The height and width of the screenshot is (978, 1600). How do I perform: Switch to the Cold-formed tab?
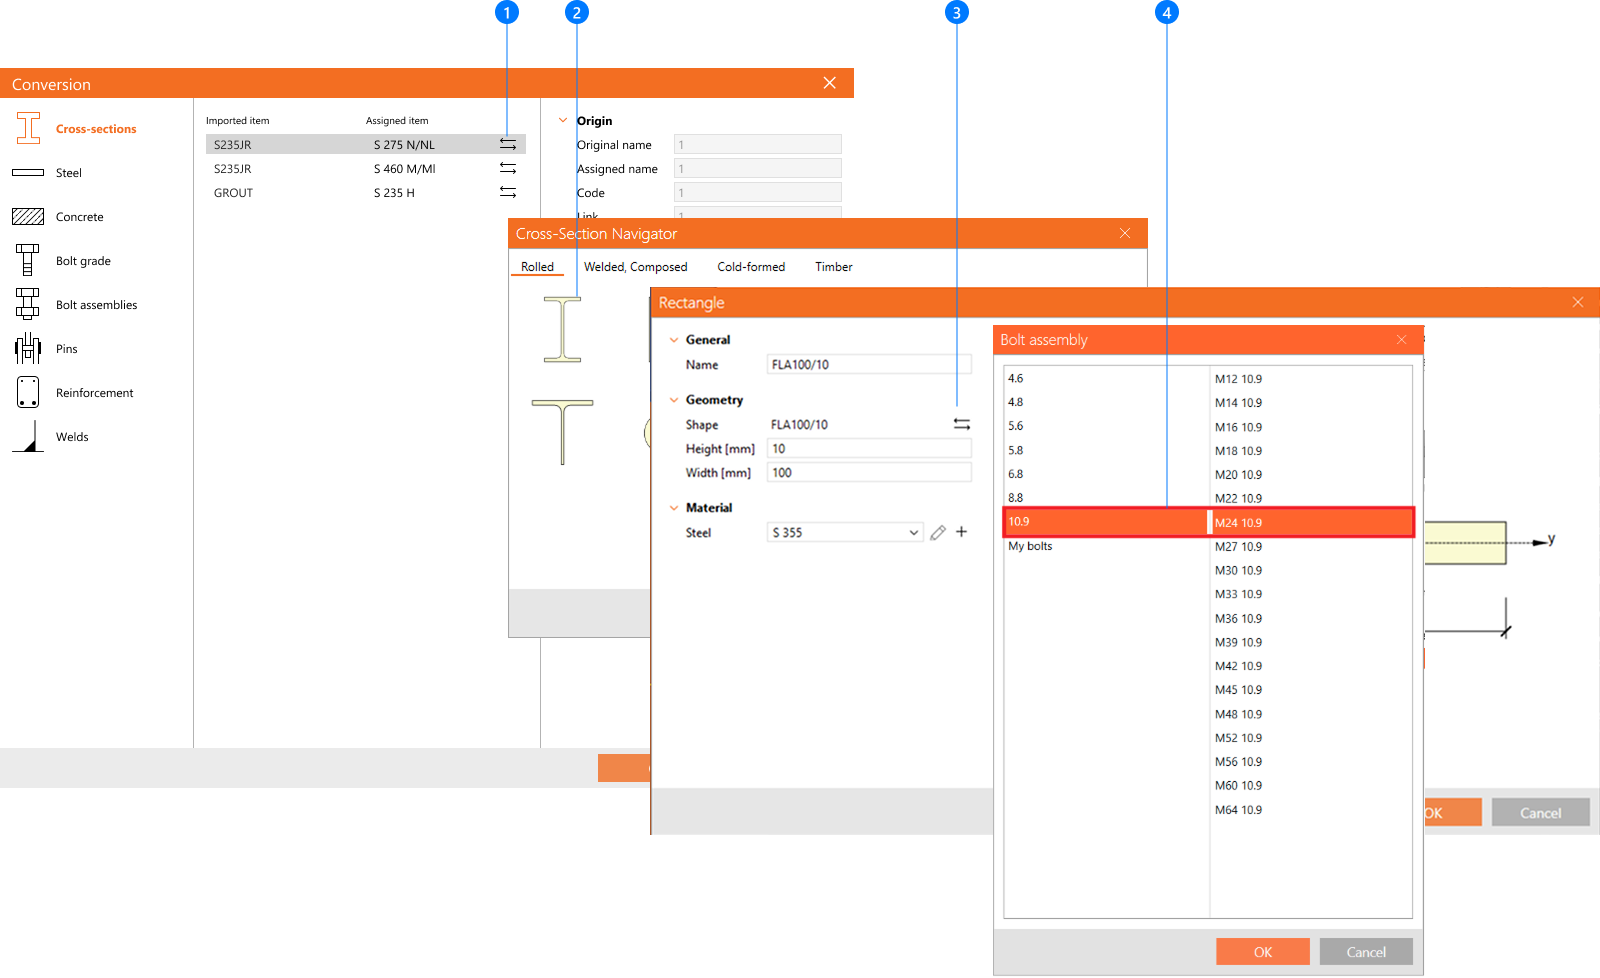coord(751,267)
